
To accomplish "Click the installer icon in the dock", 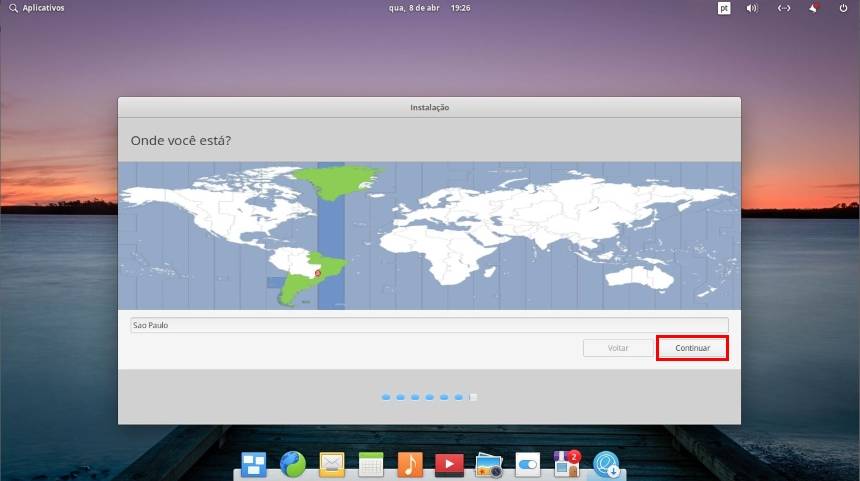I will [606, 463].
